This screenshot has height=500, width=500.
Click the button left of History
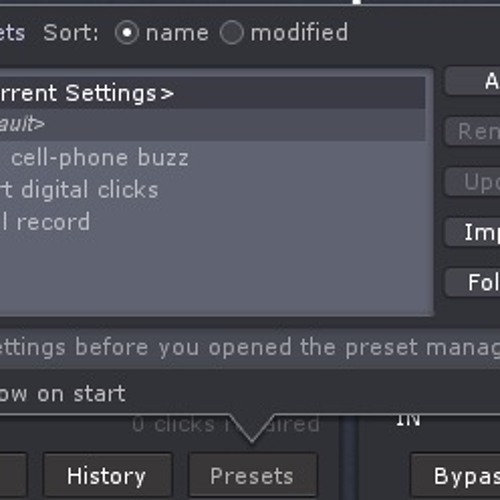tap(13, 475)
